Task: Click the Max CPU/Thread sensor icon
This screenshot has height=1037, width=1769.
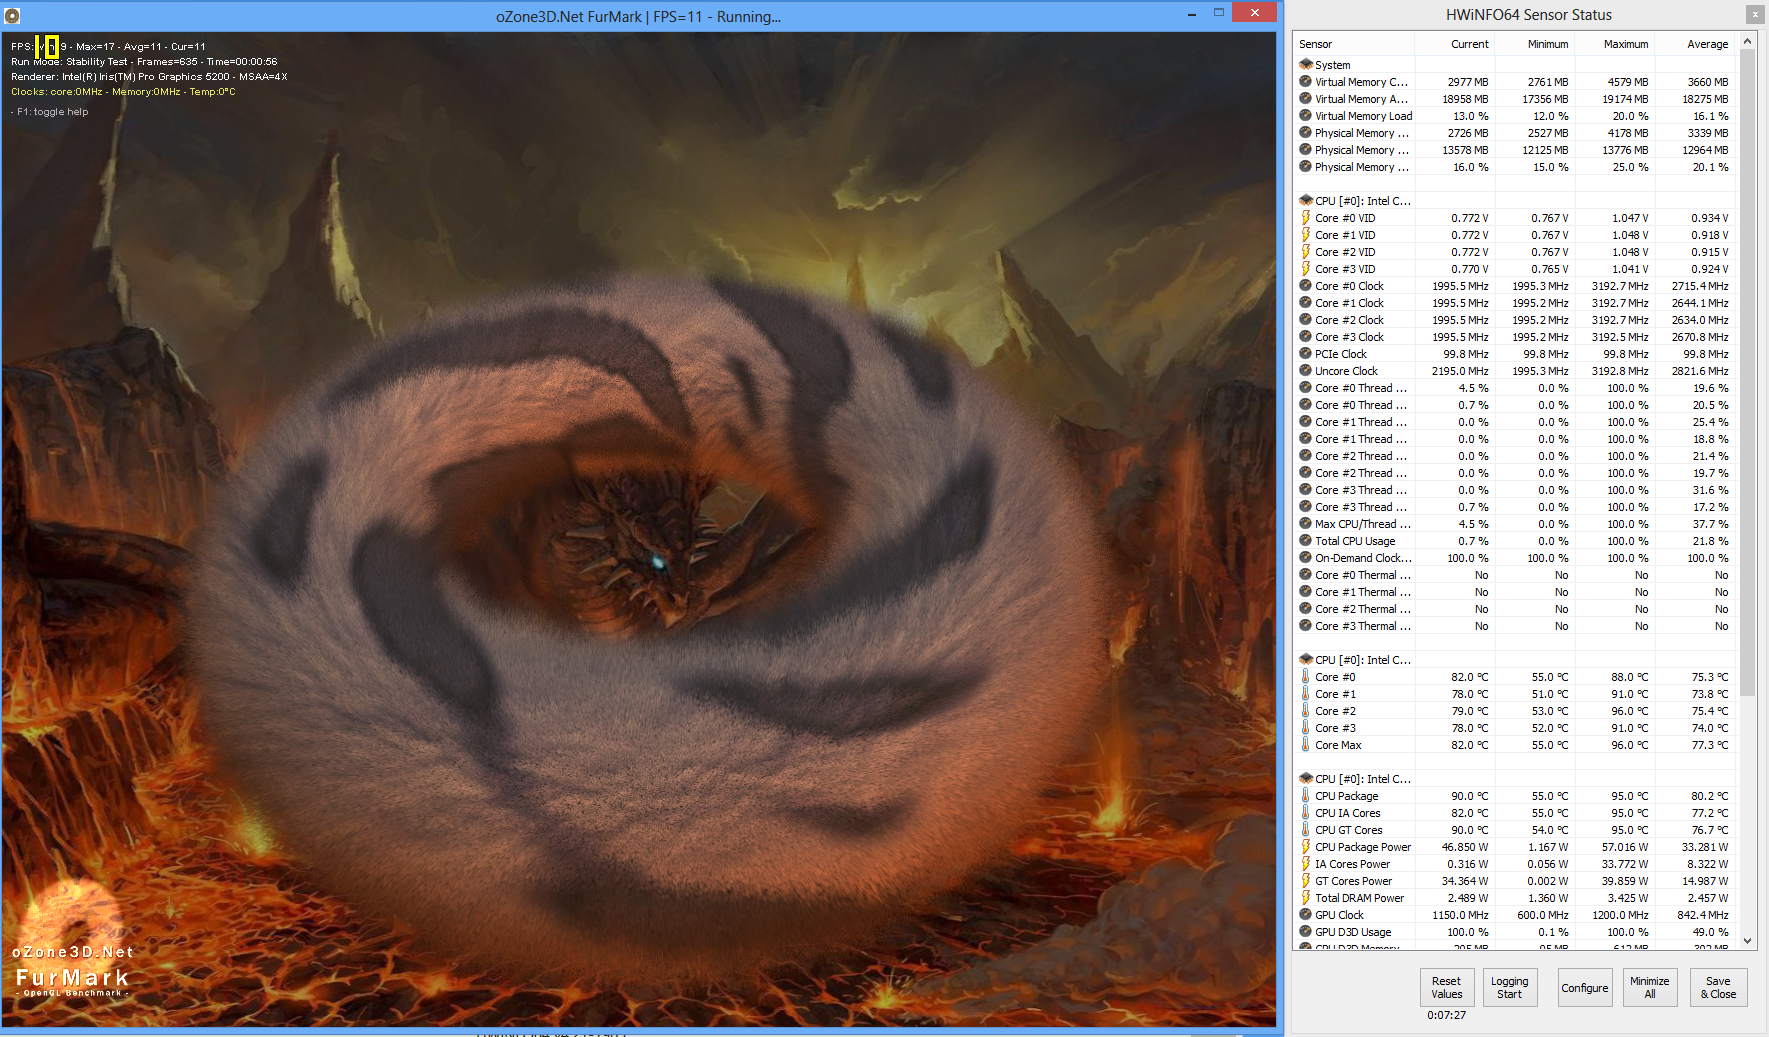Action: (1305, 523)
